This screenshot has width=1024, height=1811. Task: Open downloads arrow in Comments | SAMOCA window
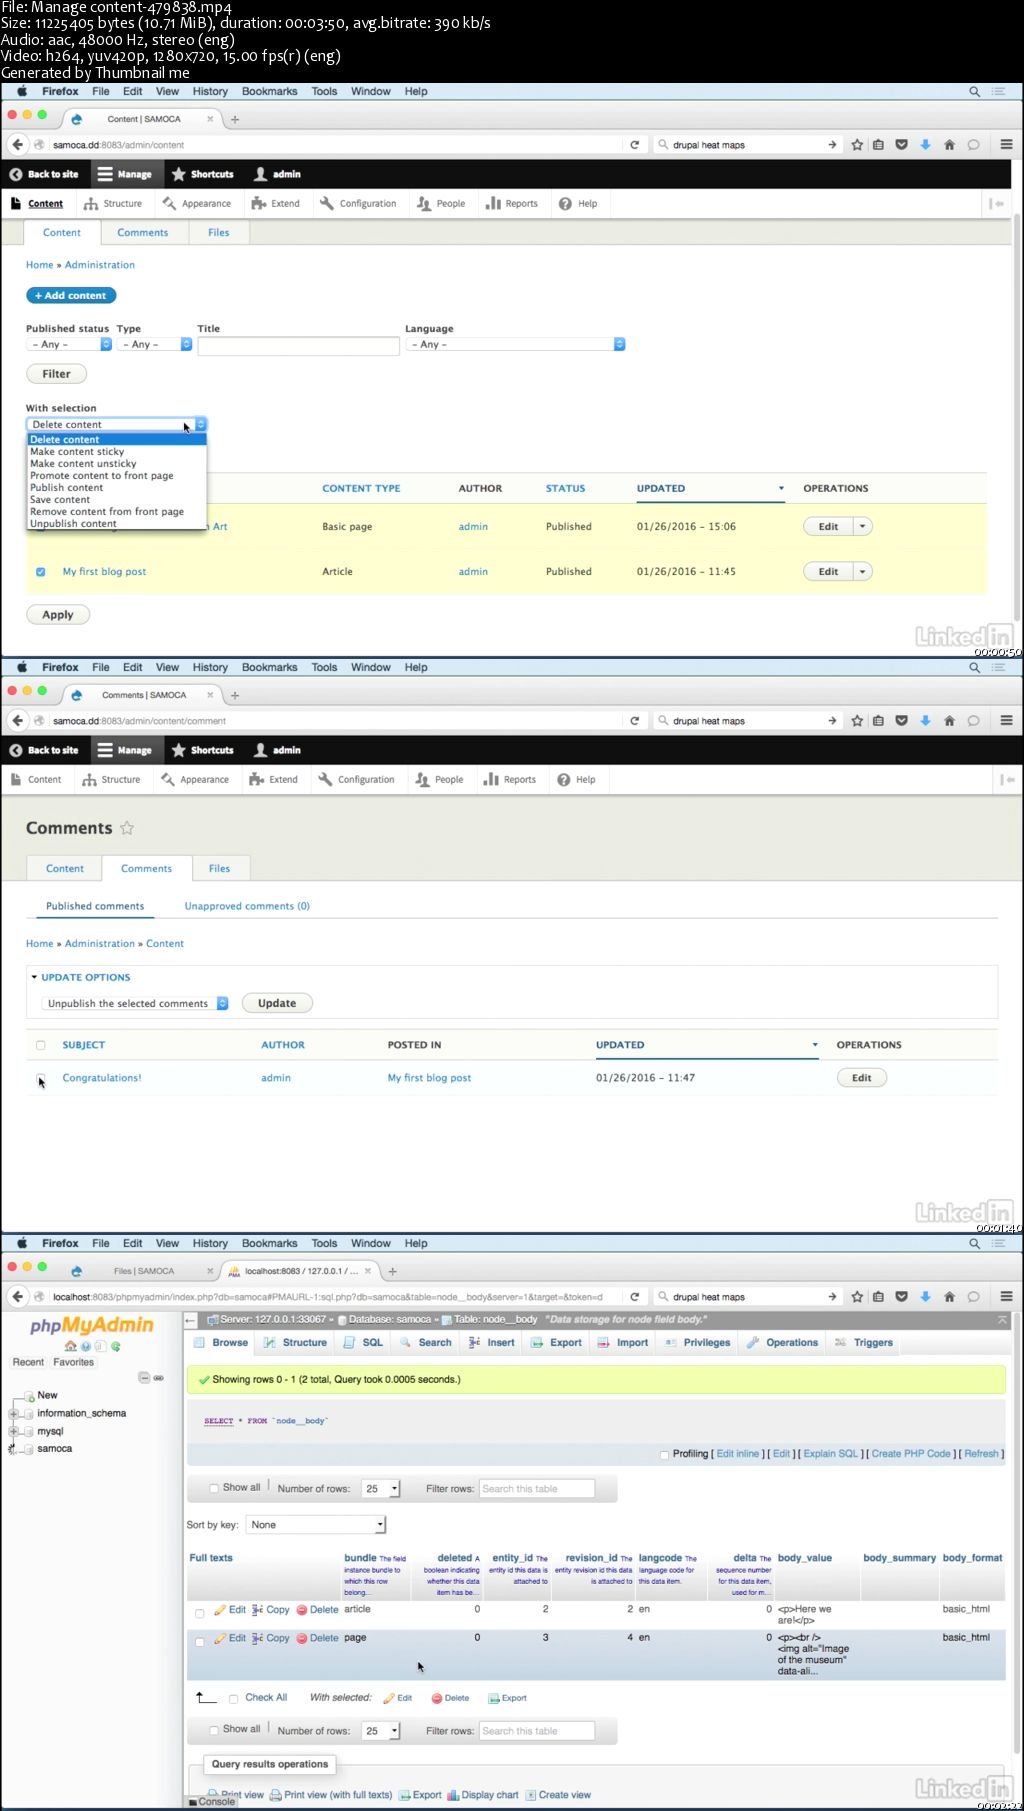pos(925,721)
